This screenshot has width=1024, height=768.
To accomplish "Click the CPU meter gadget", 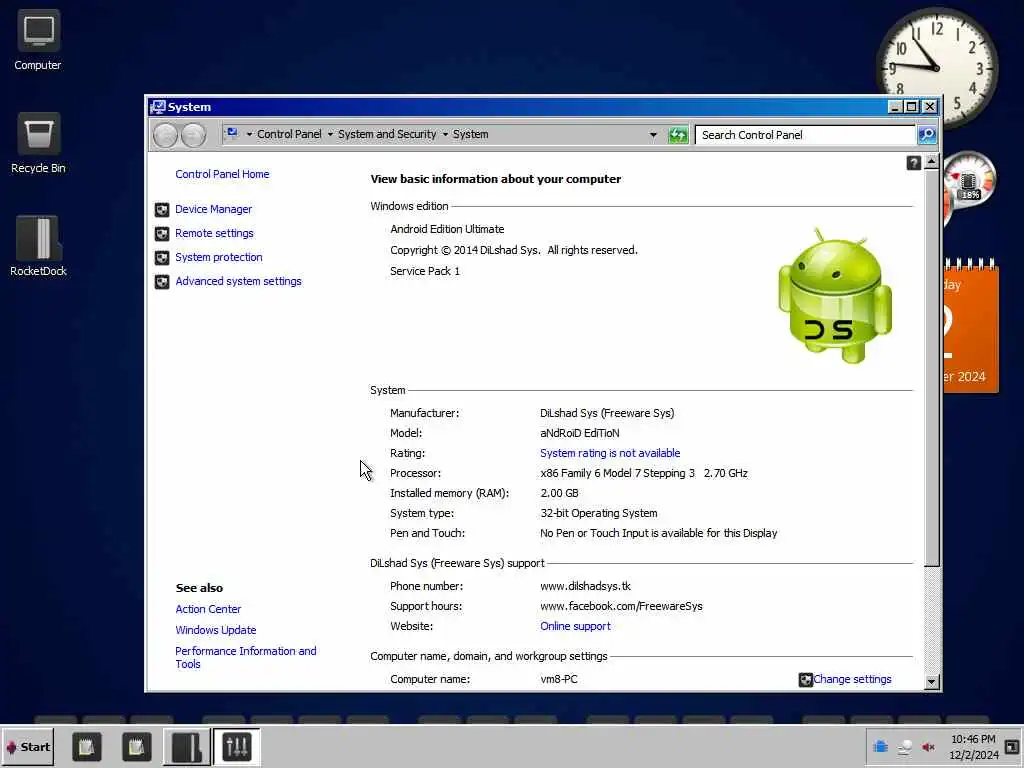I will point(968,181).
